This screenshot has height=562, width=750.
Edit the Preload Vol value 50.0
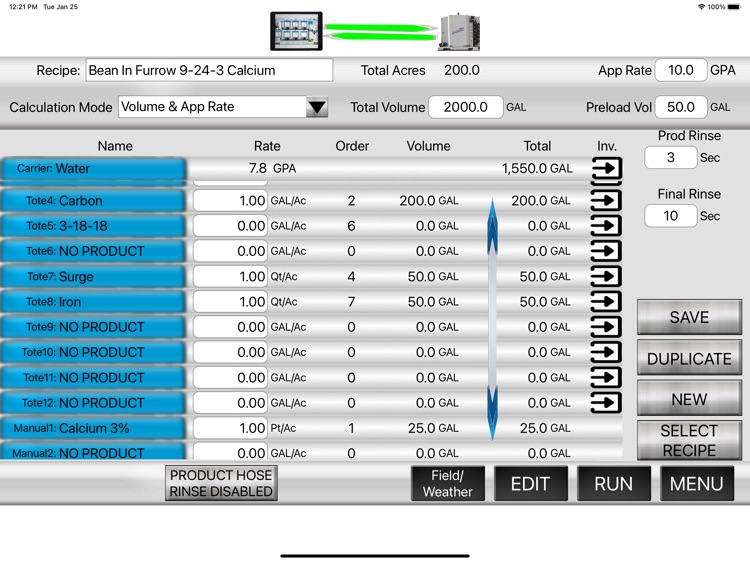681,107
